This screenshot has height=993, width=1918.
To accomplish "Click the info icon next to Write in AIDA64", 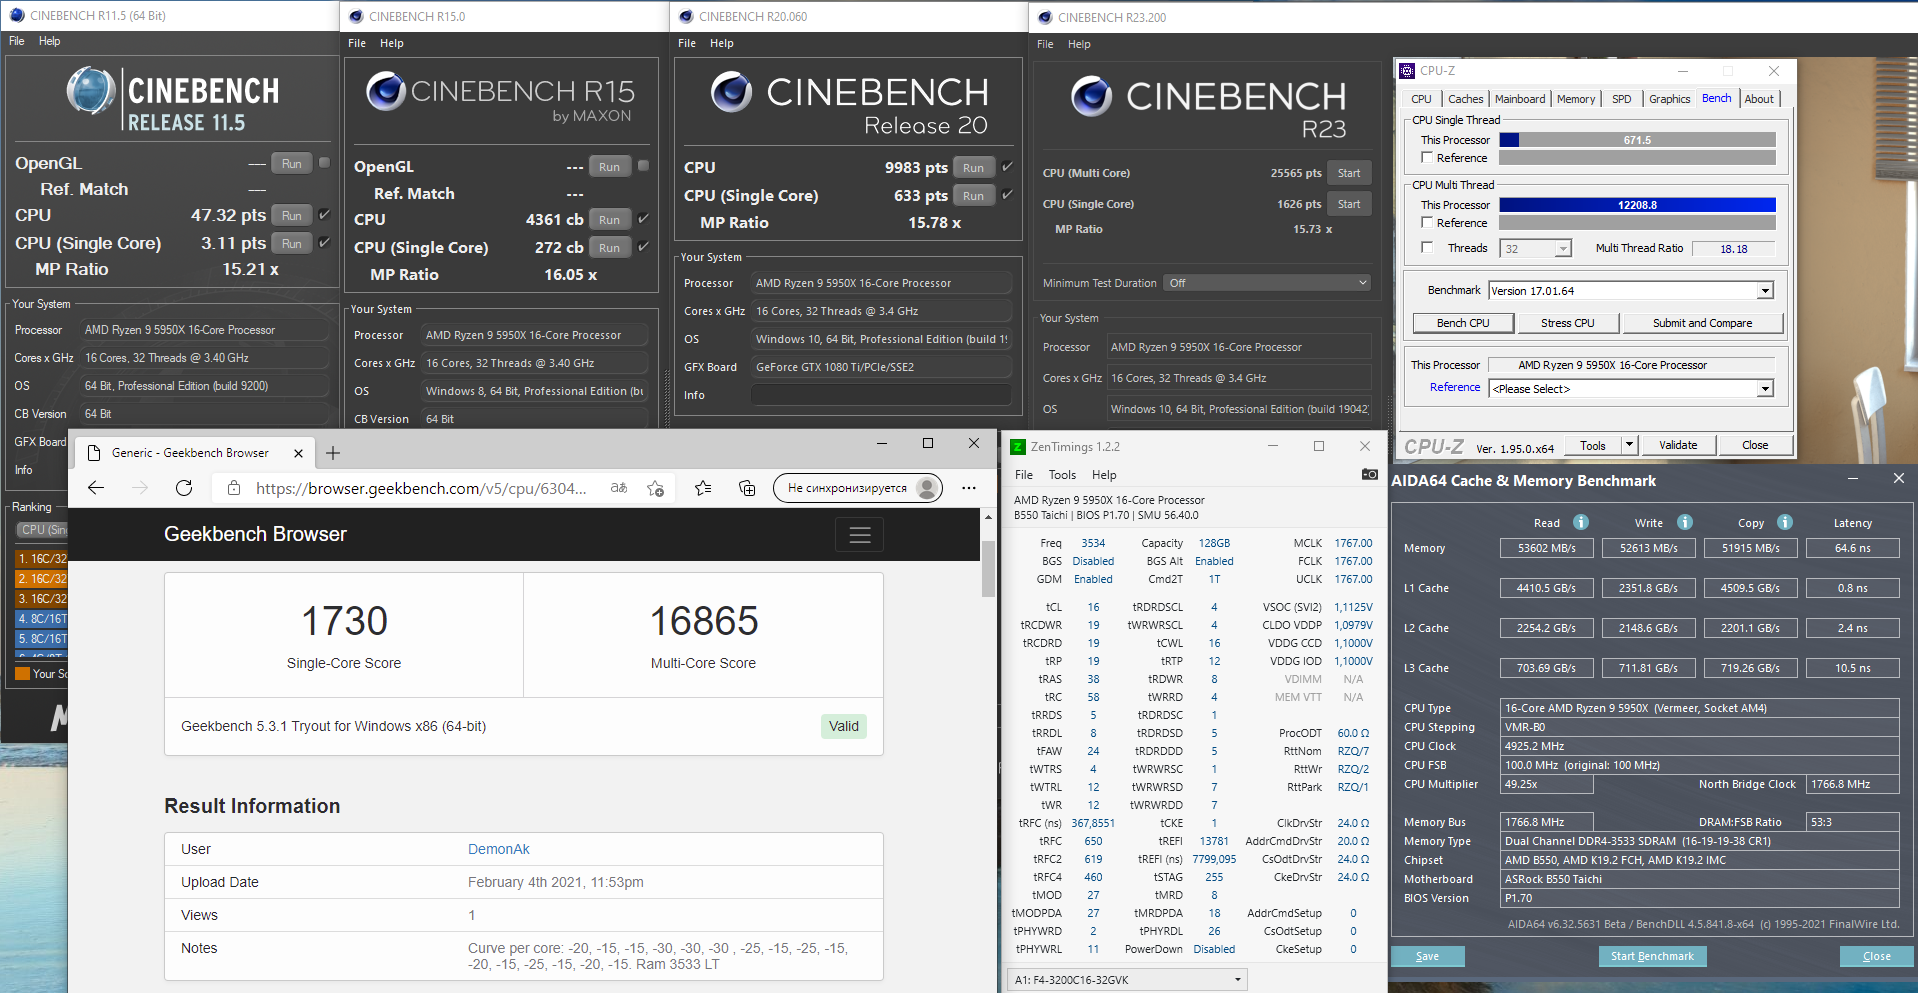I will 1685,522.
